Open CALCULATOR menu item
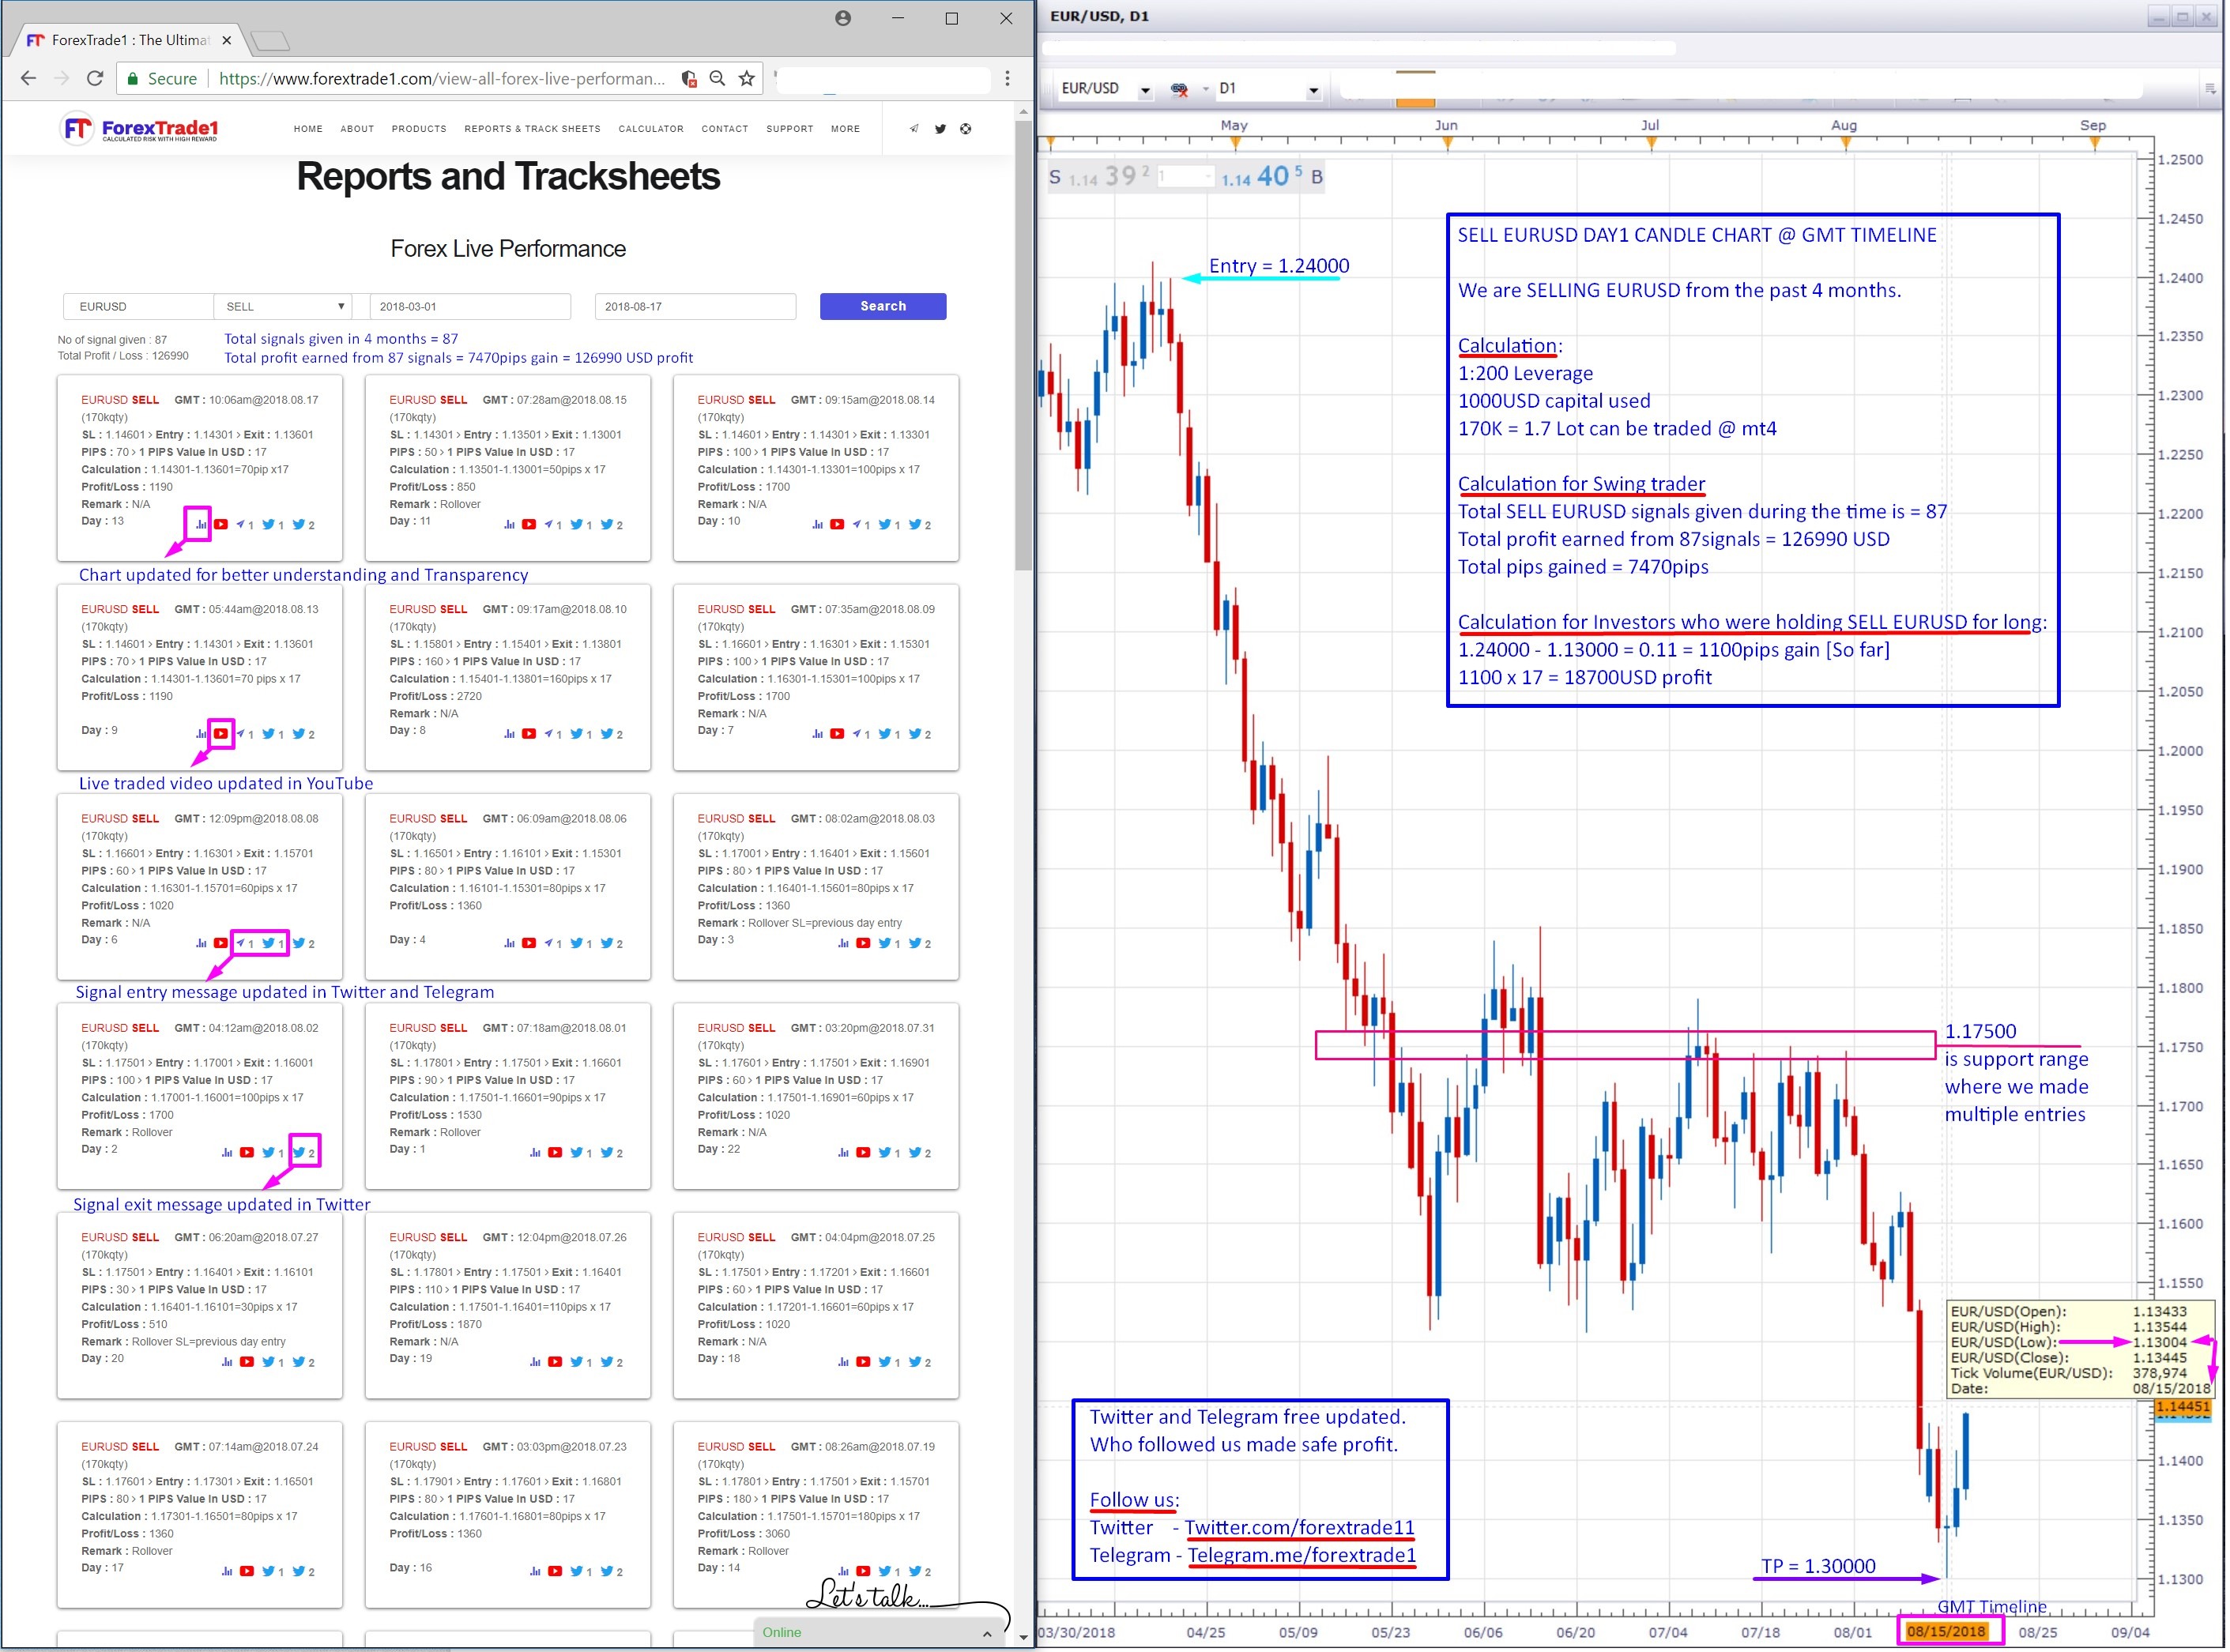The width and height of the screenshot is (2230, 1652). [x=652, y=129]
